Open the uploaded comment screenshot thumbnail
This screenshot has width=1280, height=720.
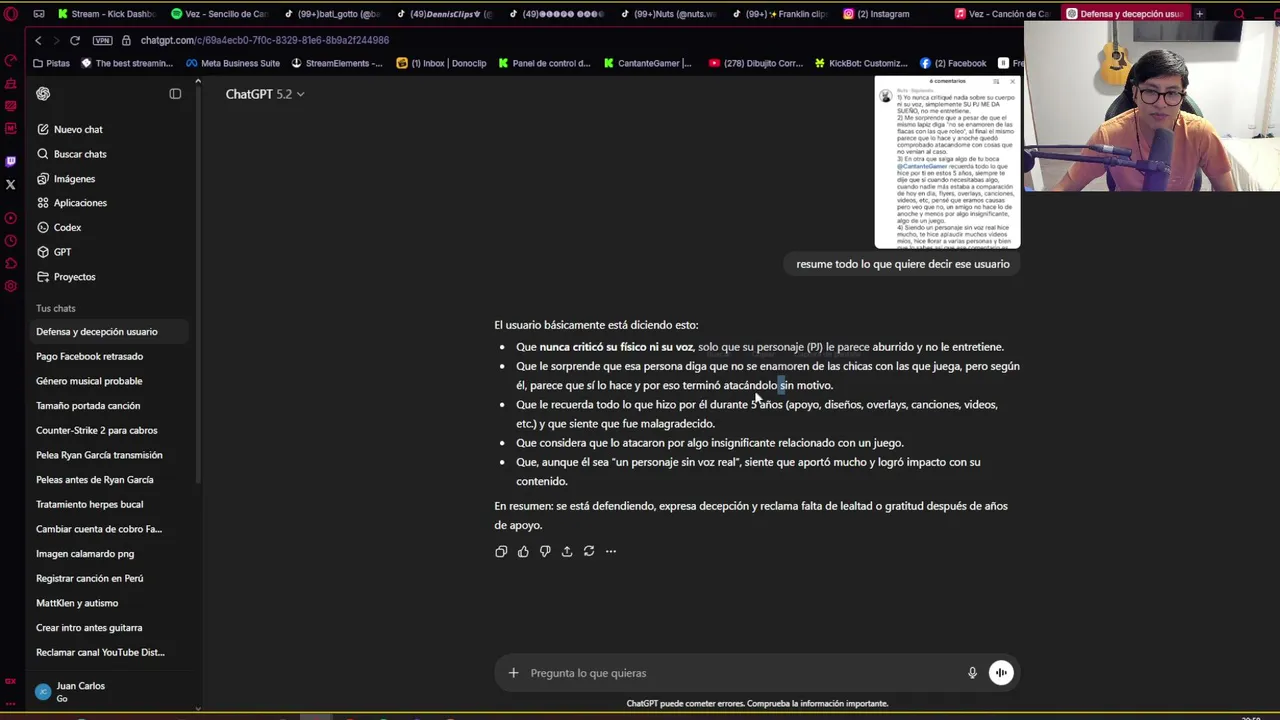click(x=947, y=162)
